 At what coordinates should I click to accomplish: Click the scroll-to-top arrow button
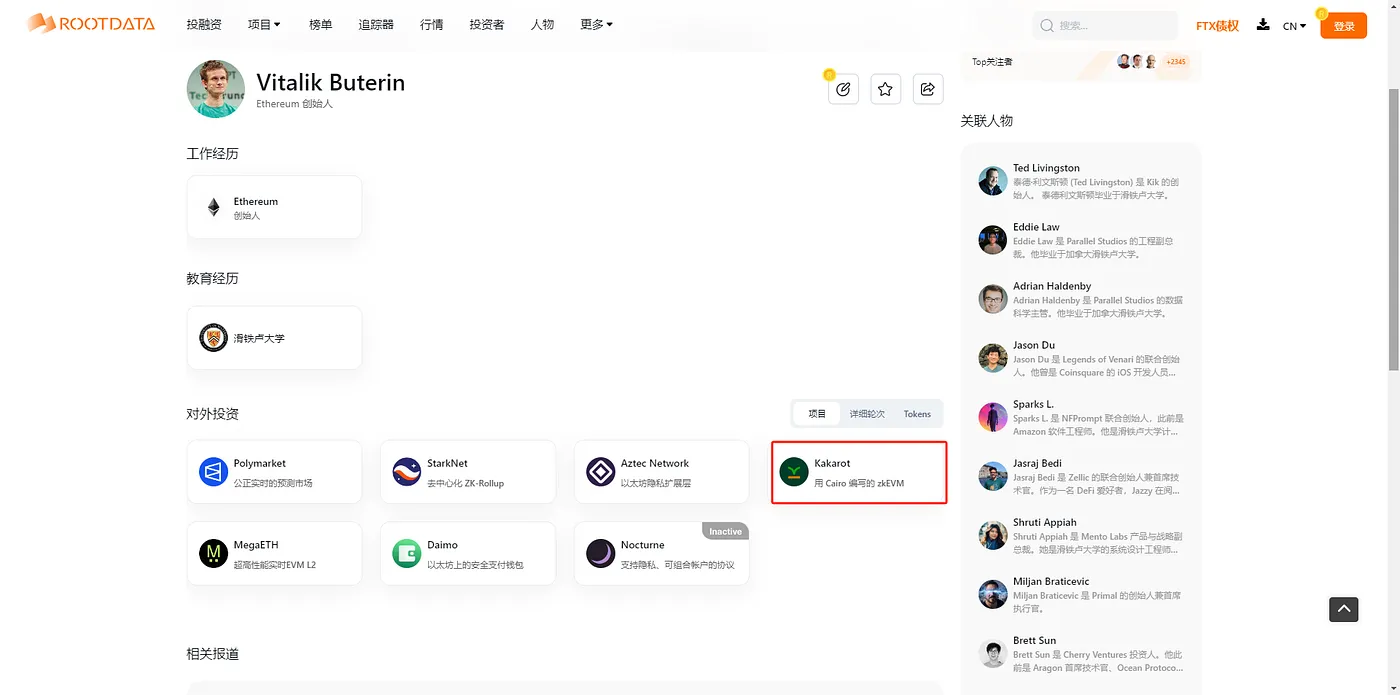pos(1343,608)
